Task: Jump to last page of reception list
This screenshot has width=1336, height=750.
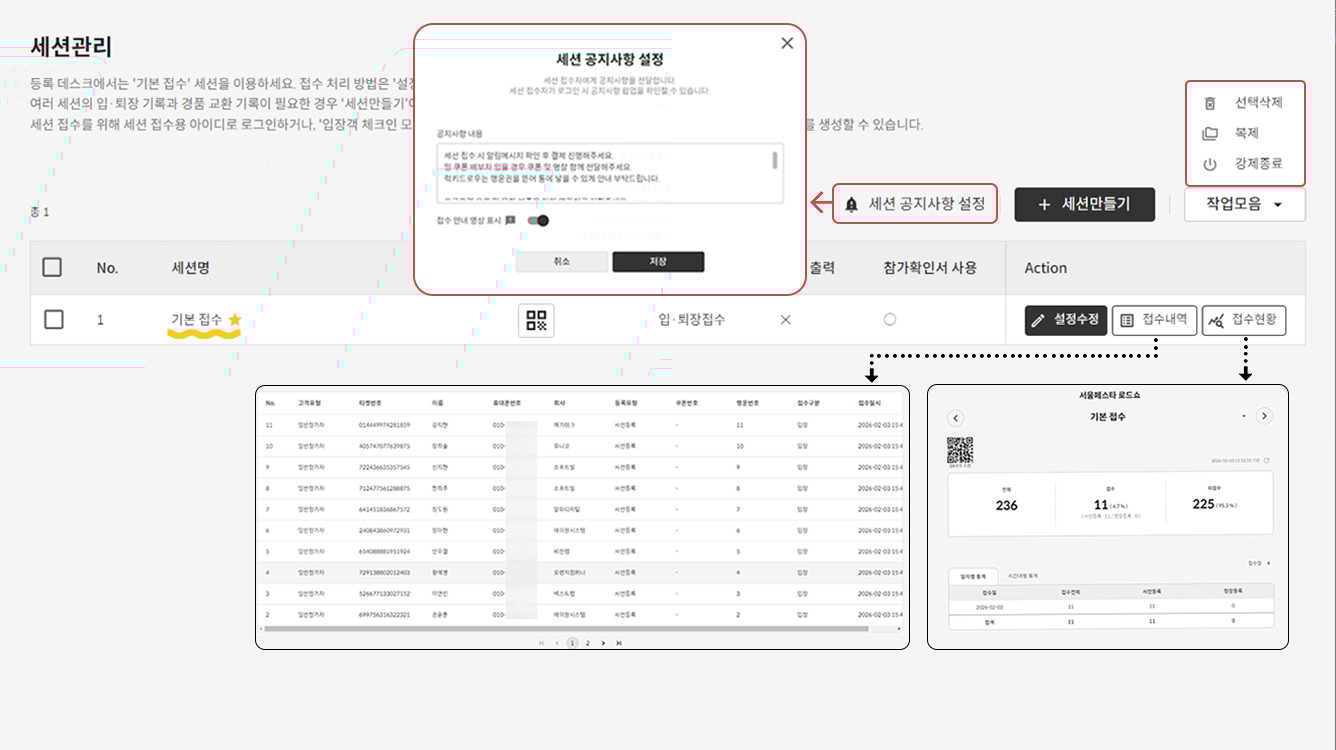Action: tap(619, 643)
